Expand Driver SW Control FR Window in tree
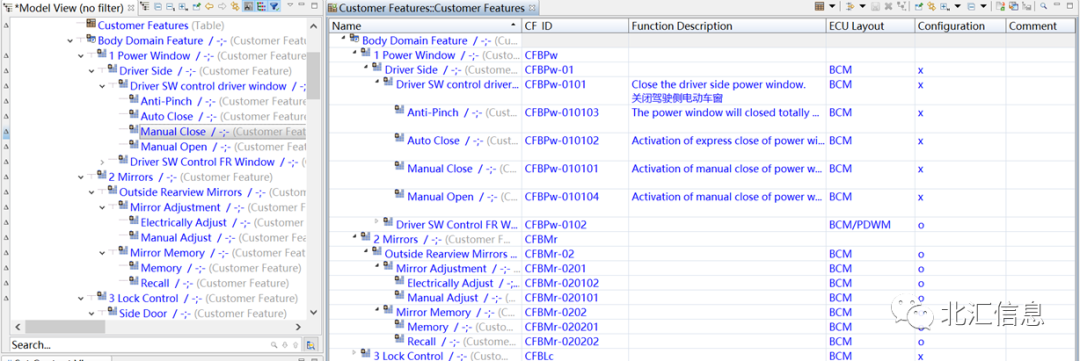The width and height of the screenshot is (1080, 361). tap(103, 163)
